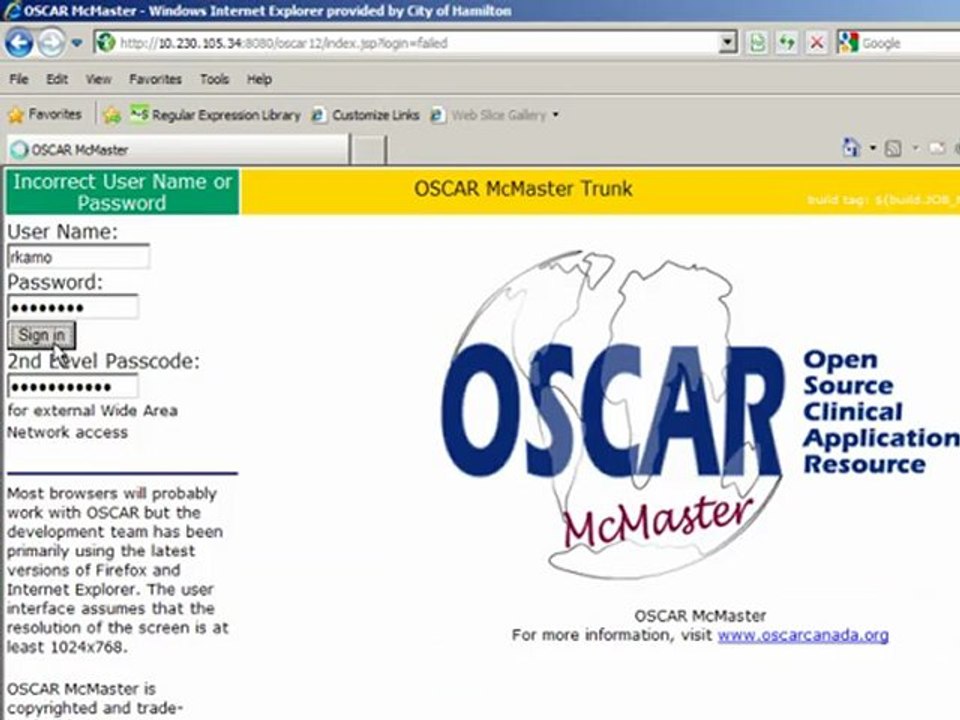Image resolution: width=960 pixels, height=720 pixels.
Task: Stop loading with the red X button
Action: [816, 43]
